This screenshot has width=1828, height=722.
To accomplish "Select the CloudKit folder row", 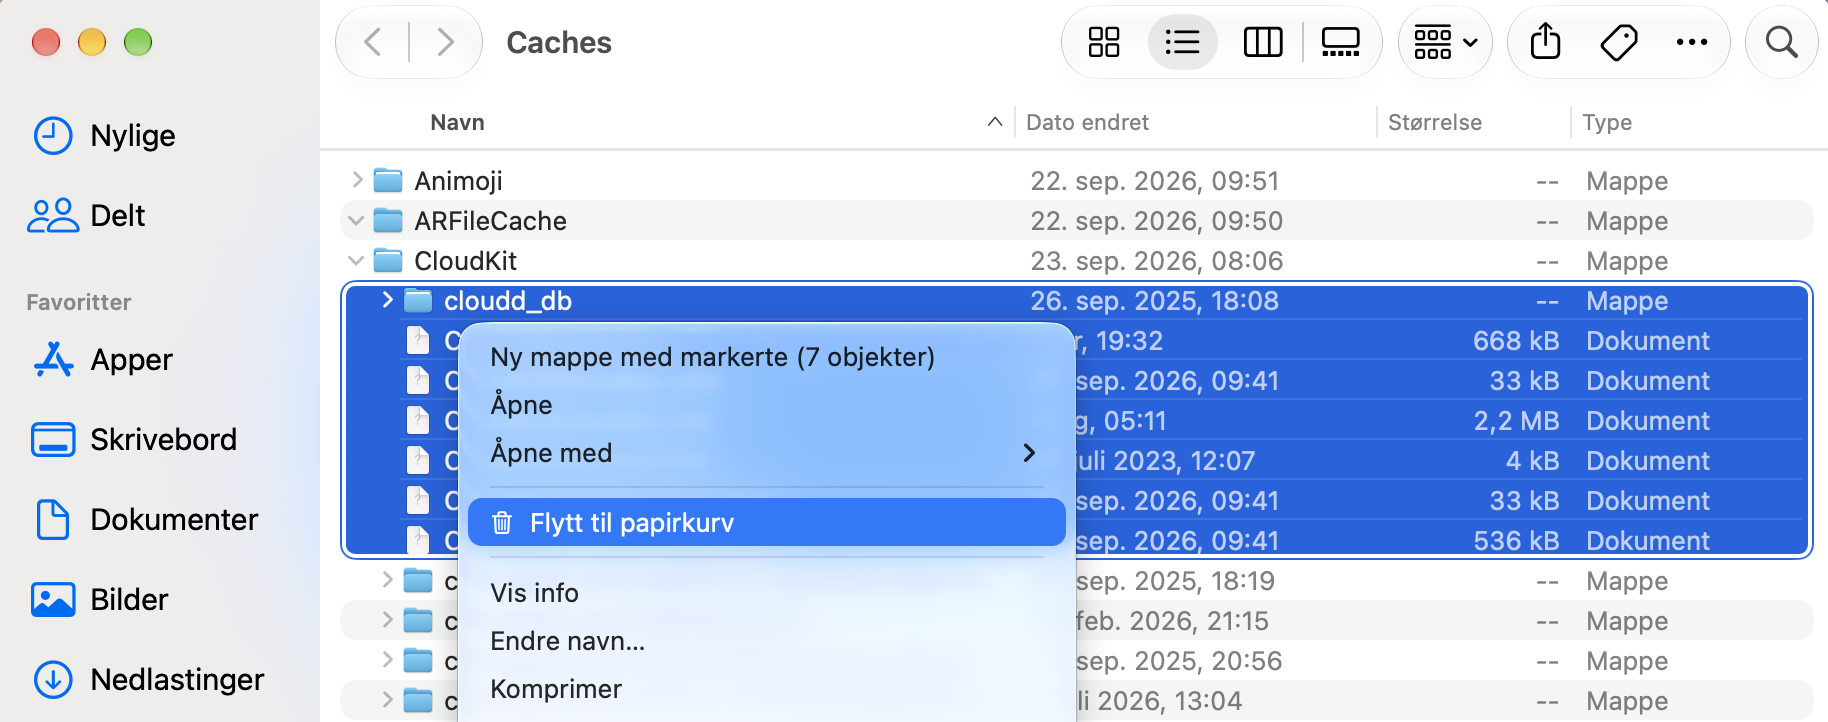I will [x=1077, y=260].
